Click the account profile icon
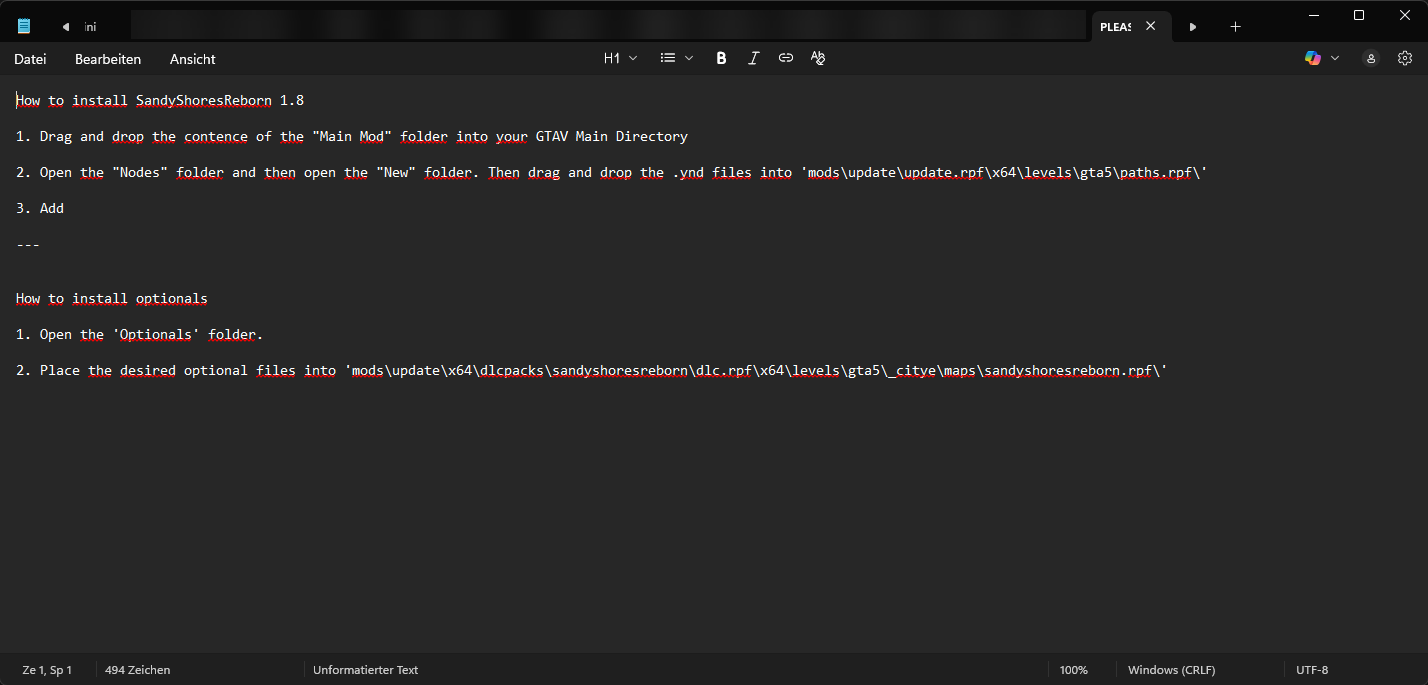1428x685 pixels. click(1371, 58)
